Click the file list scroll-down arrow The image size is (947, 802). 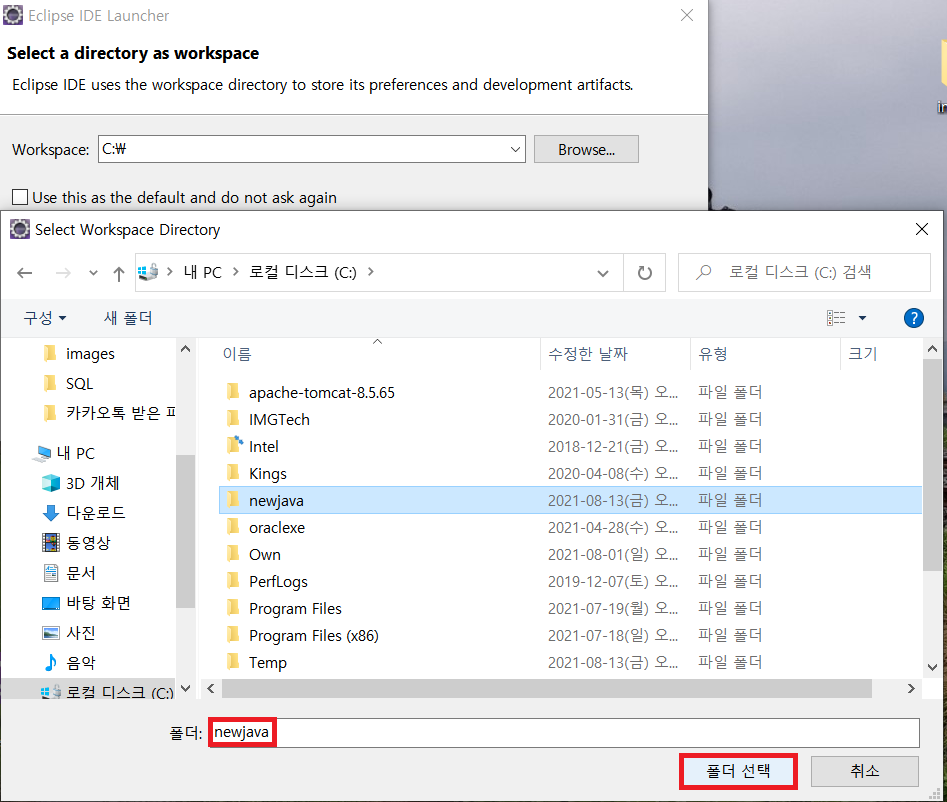click(x=932, y=667)
